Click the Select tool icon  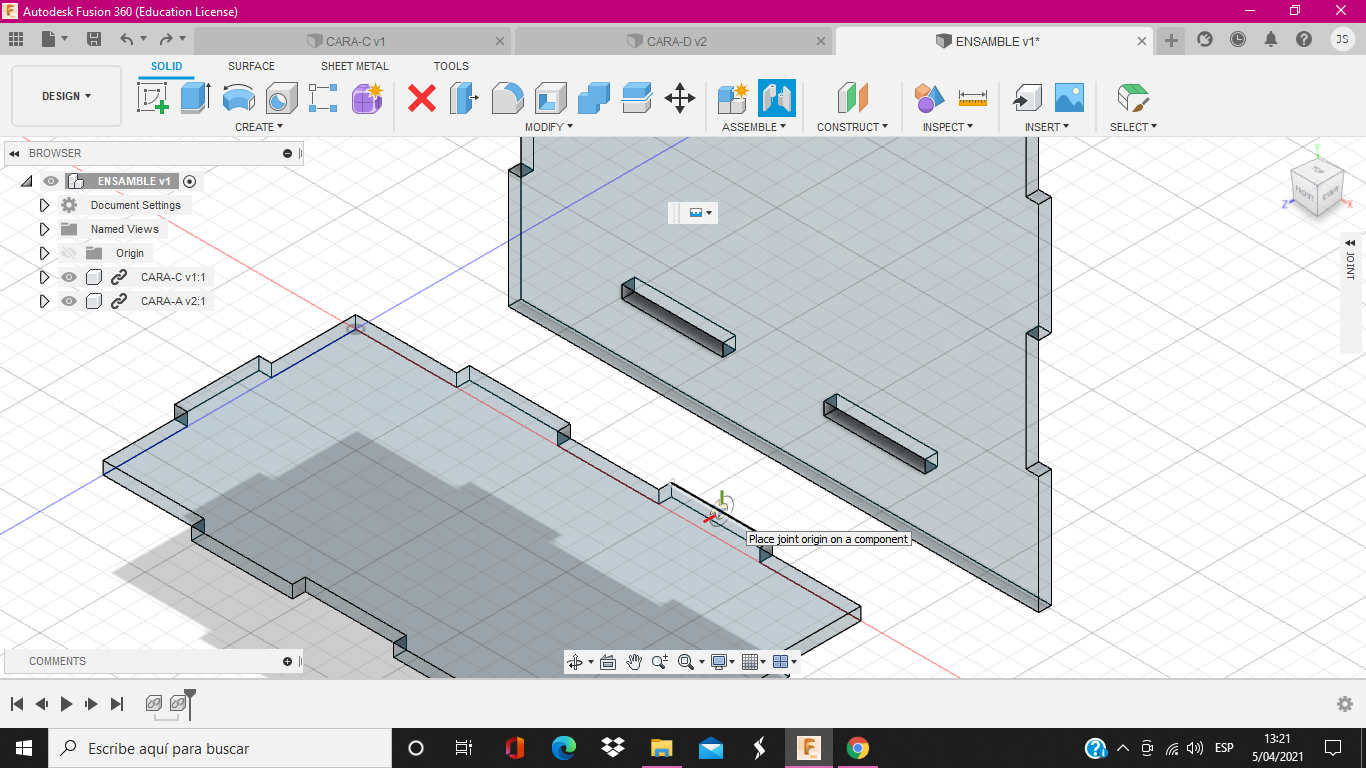coord(1132,98)
